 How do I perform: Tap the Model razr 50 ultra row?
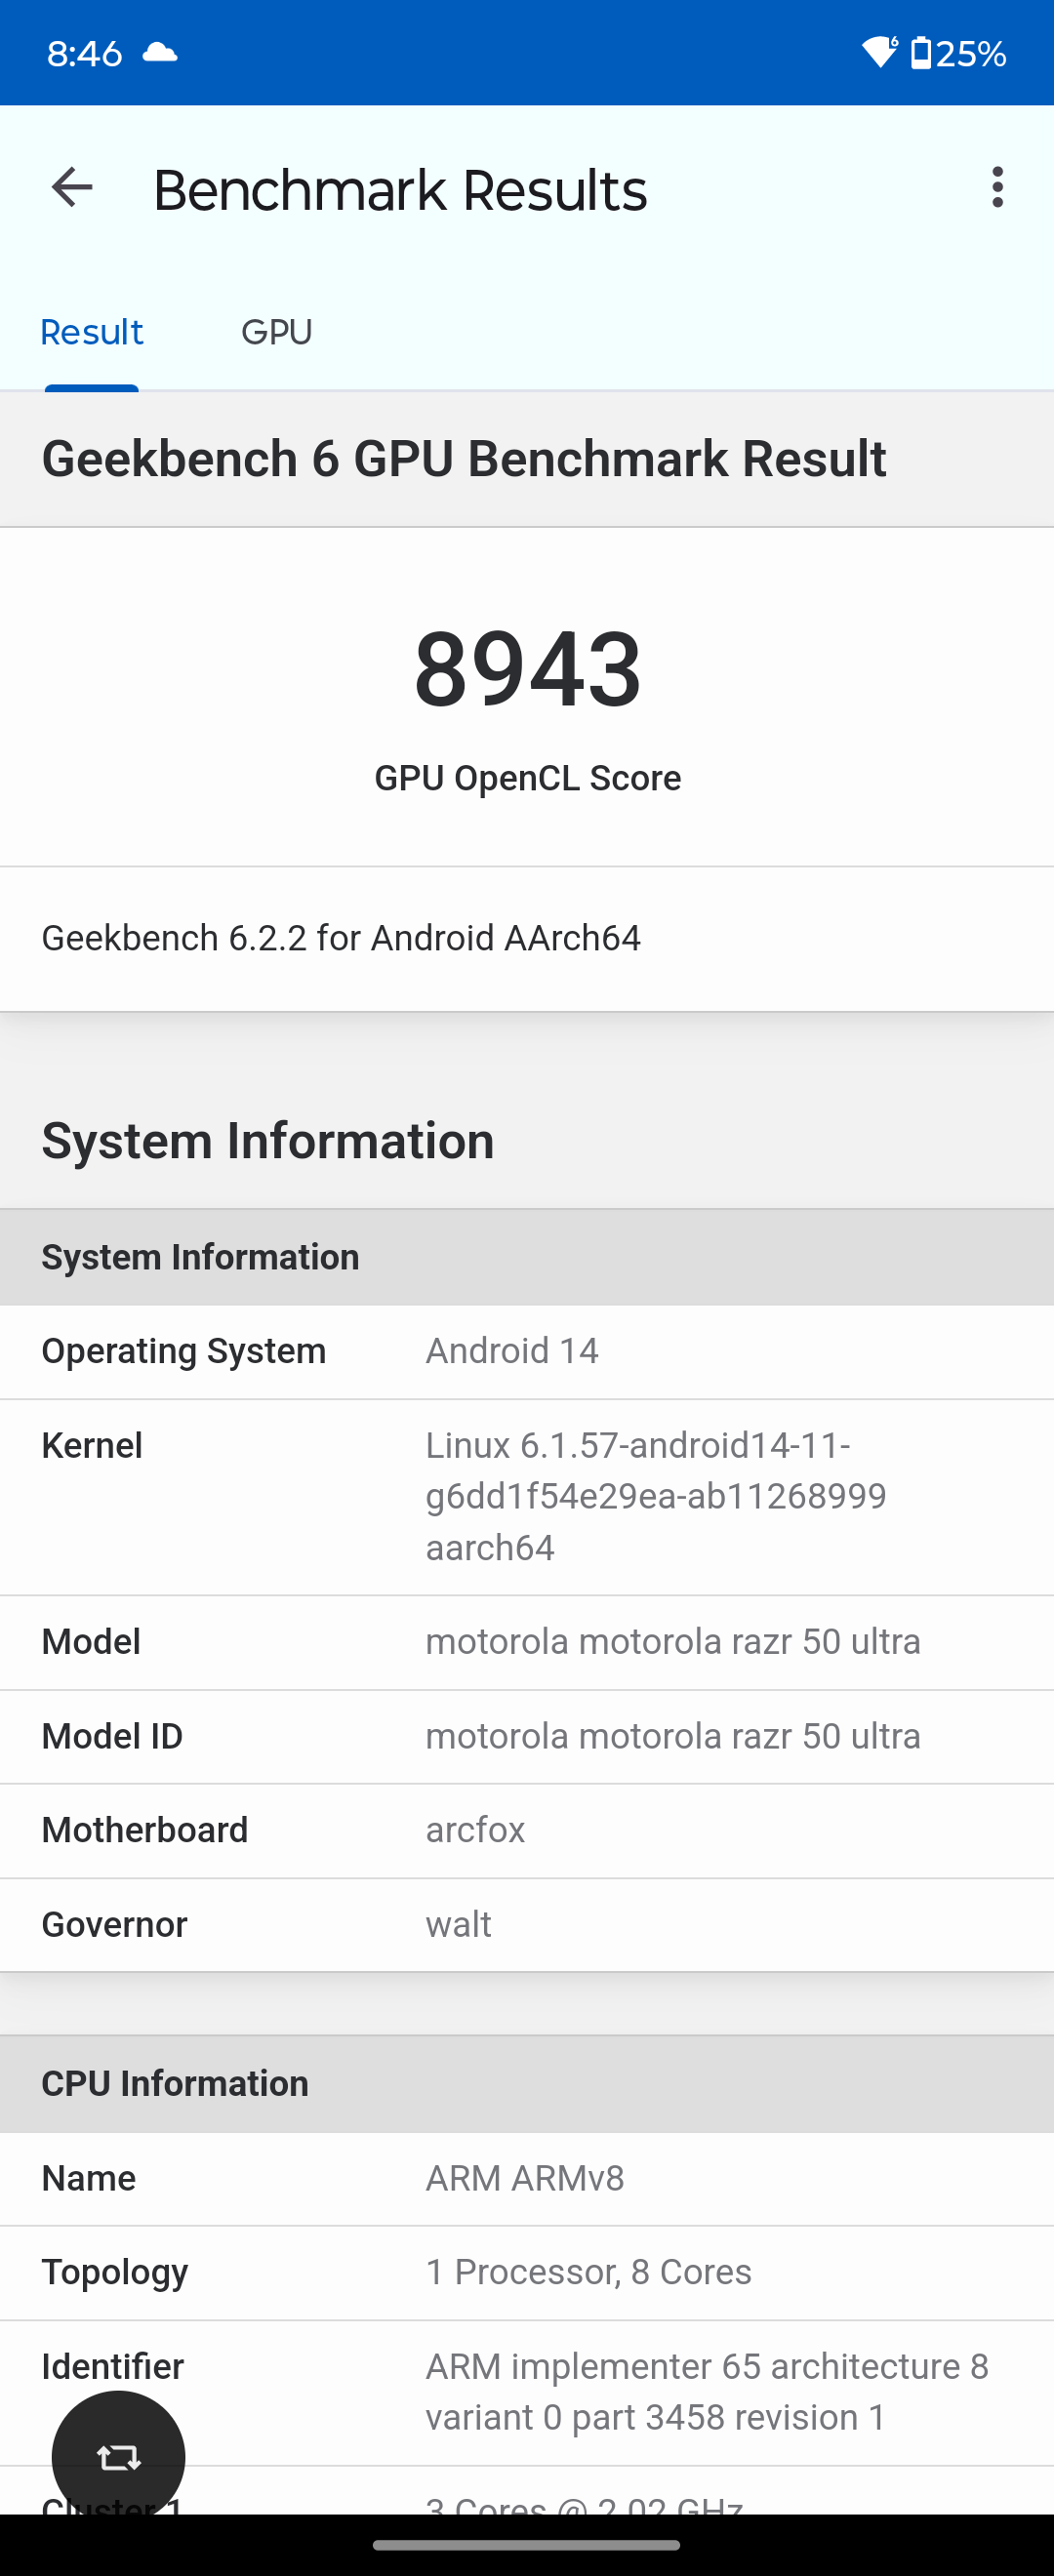point(527,1642)
